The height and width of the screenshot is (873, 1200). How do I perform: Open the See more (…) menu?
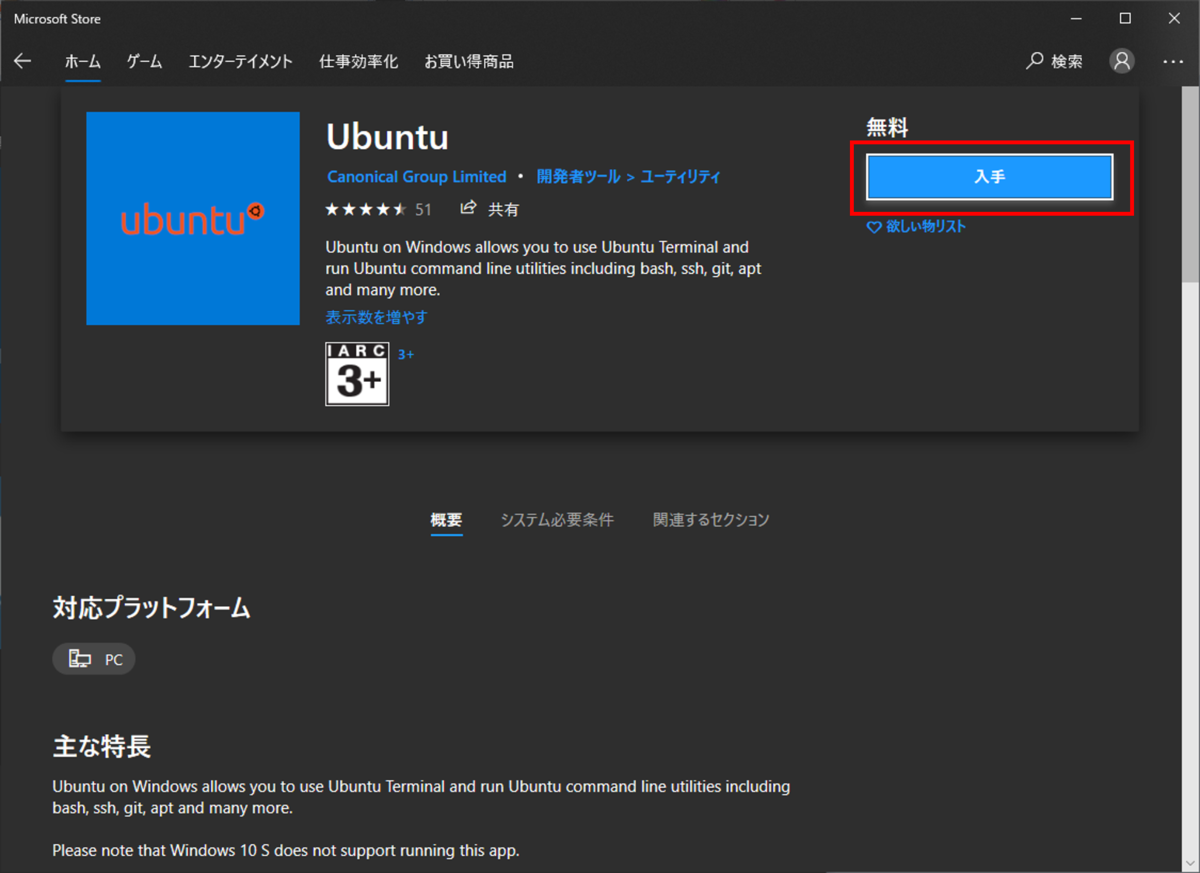click(x=1172, y=61)
